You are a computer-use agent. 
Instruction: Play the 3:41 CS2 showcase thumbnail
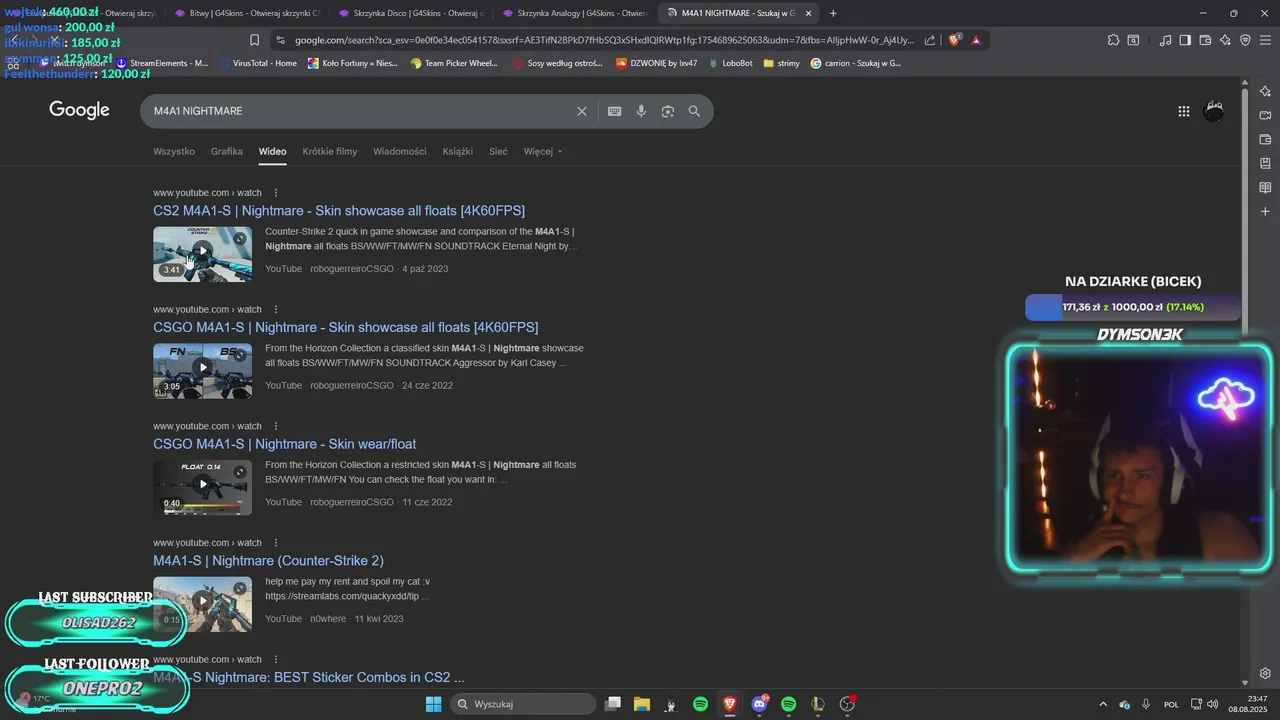(x=202, y=254)
